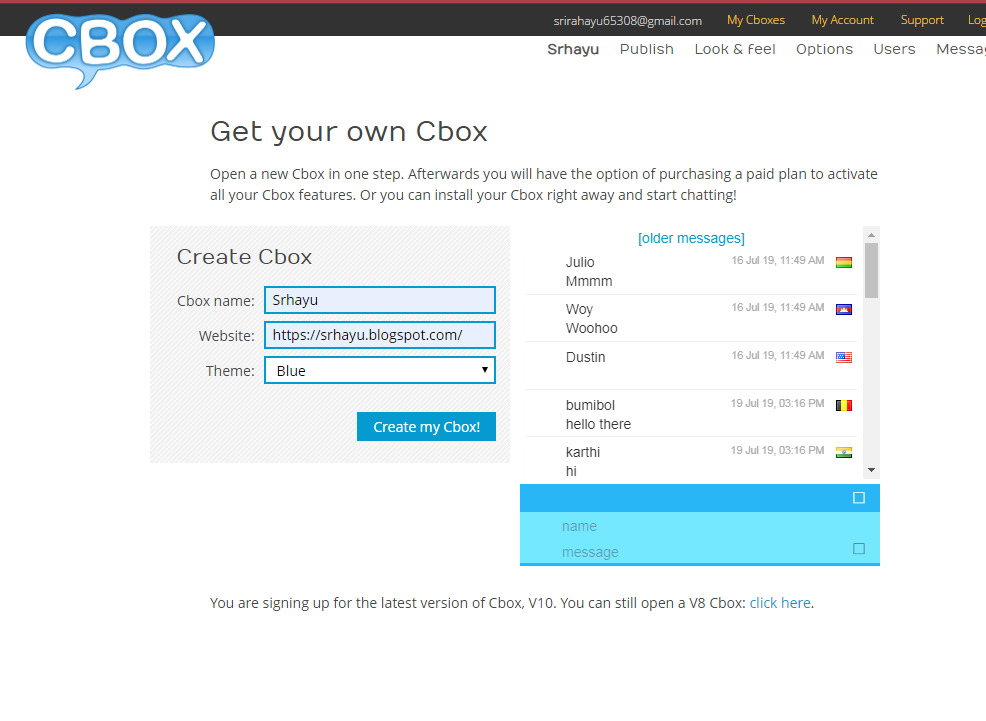Click the message text hello there

coord(598,424)
